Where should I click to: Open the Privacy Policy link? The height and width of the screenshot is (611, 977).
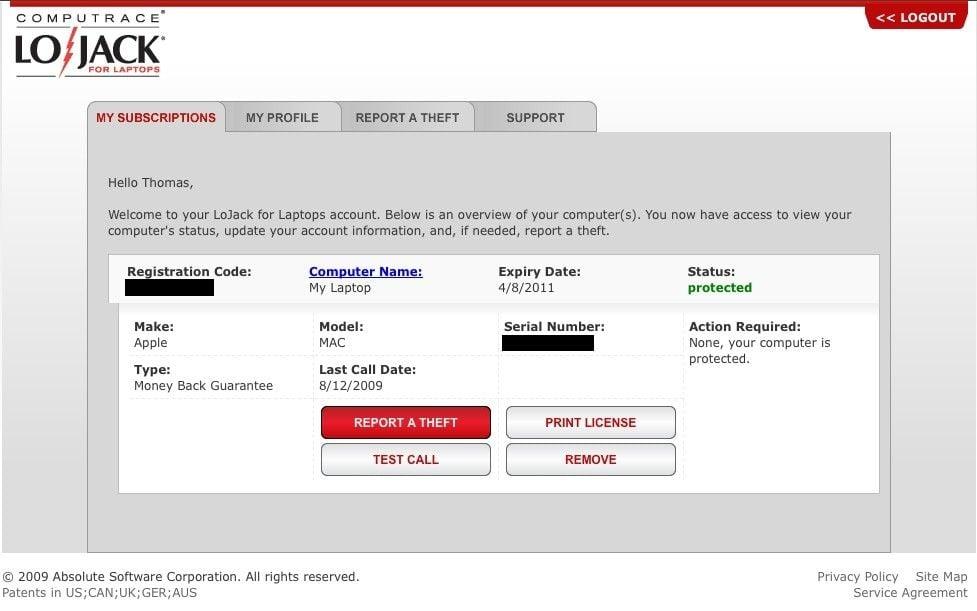point(857,577)
